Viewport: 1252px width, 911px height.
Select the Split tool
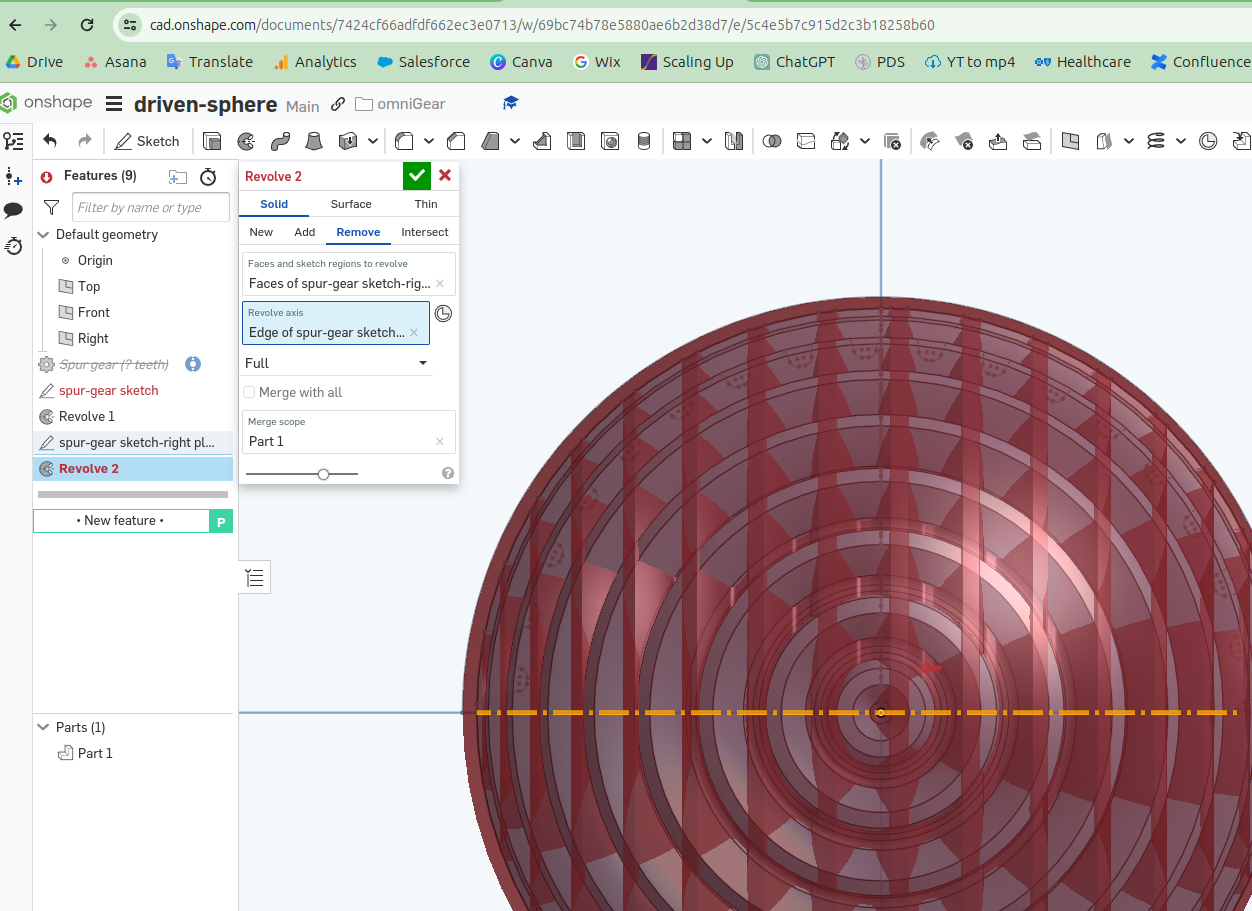coord(805,141)
